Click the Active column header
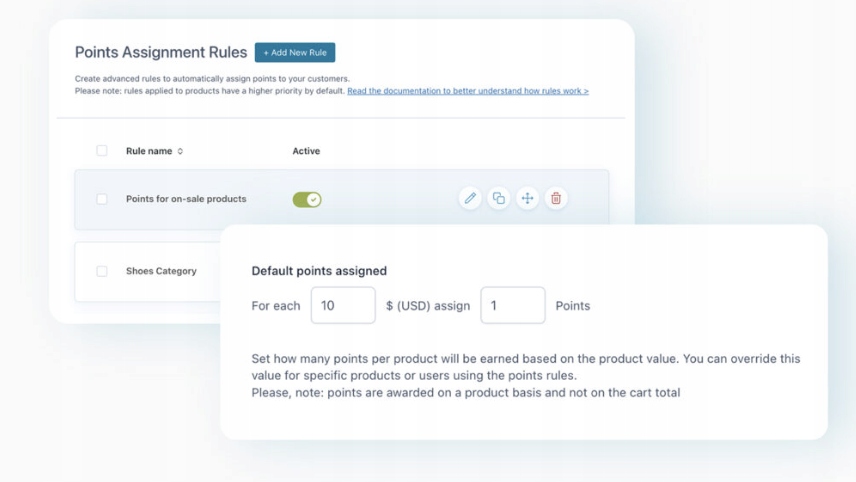This screenshot has height=482, width=856. point(306,151)
